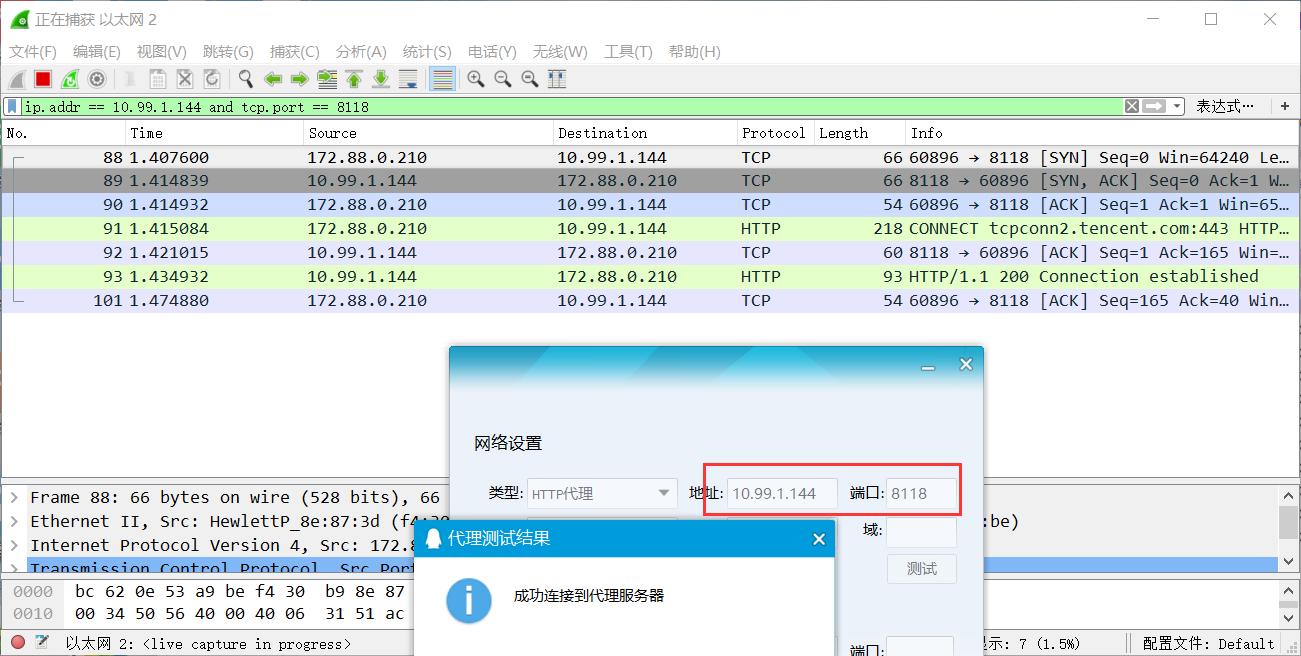Expand the Ethernet II detail tree
The image size is (1301, 656).
point(14,521)
